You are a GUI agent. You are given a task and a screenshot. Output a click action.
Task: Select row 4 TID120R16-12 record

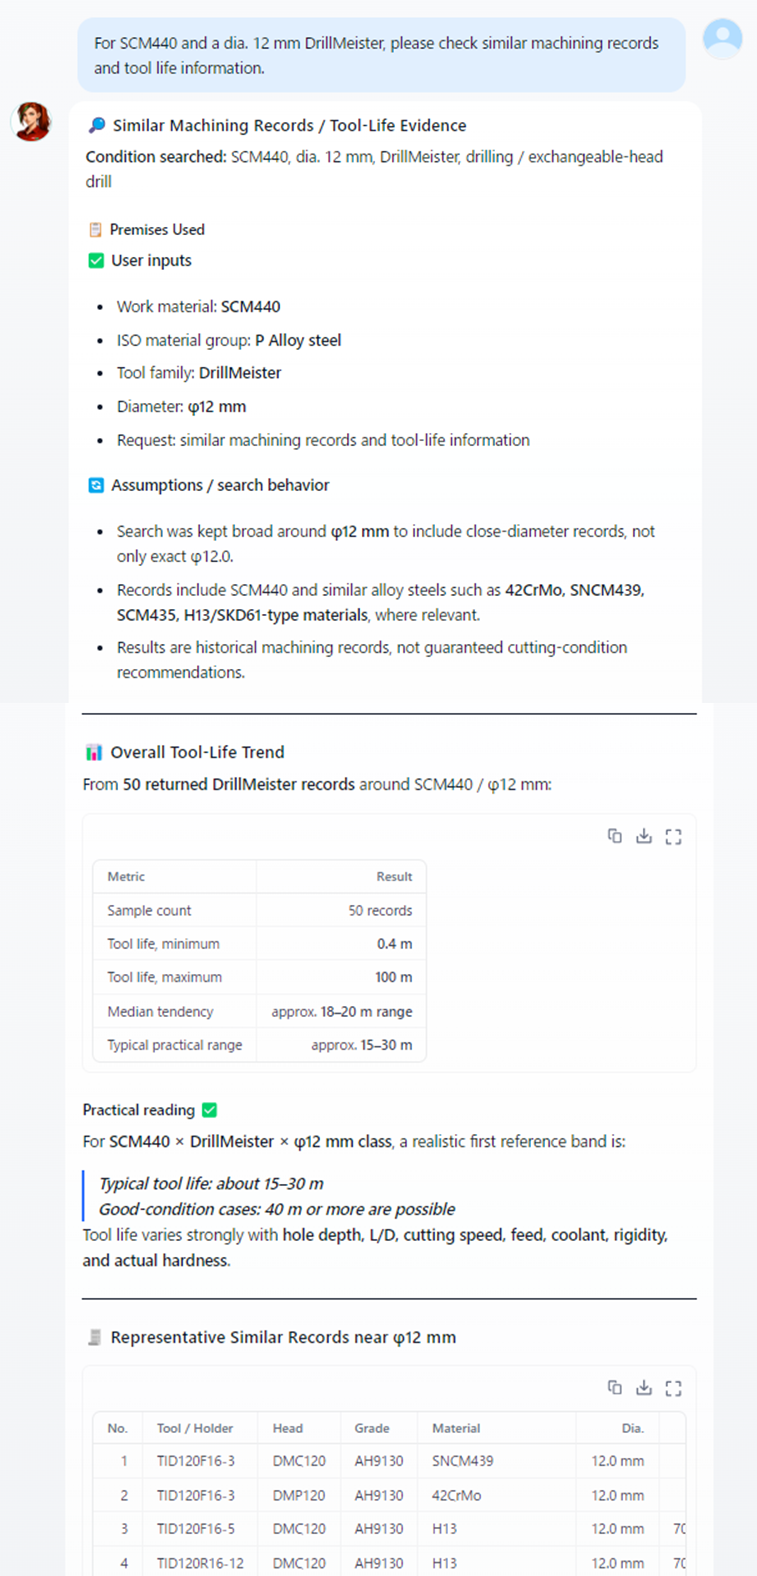[x=389, y=1563]
